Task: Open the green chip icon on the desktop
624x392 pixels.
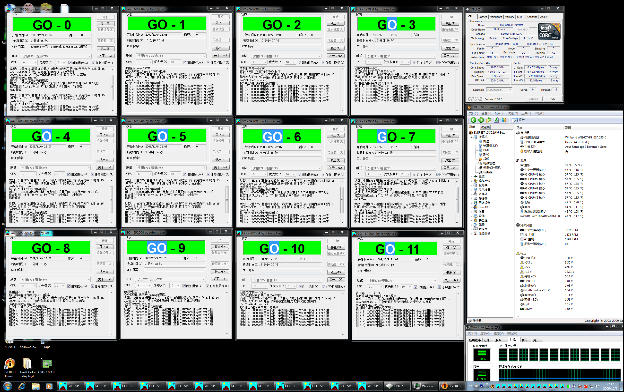Action: pos(47,364)
